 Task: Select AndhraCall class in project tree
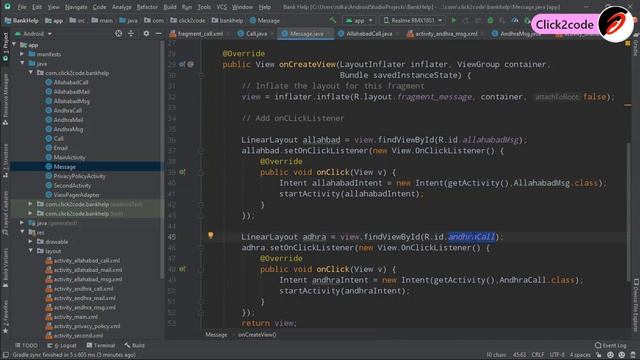point(67,110)
